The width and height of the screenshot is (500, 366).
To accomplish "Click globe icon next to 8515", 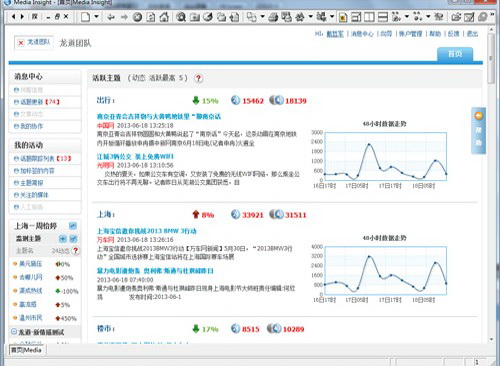I will 235,329.
